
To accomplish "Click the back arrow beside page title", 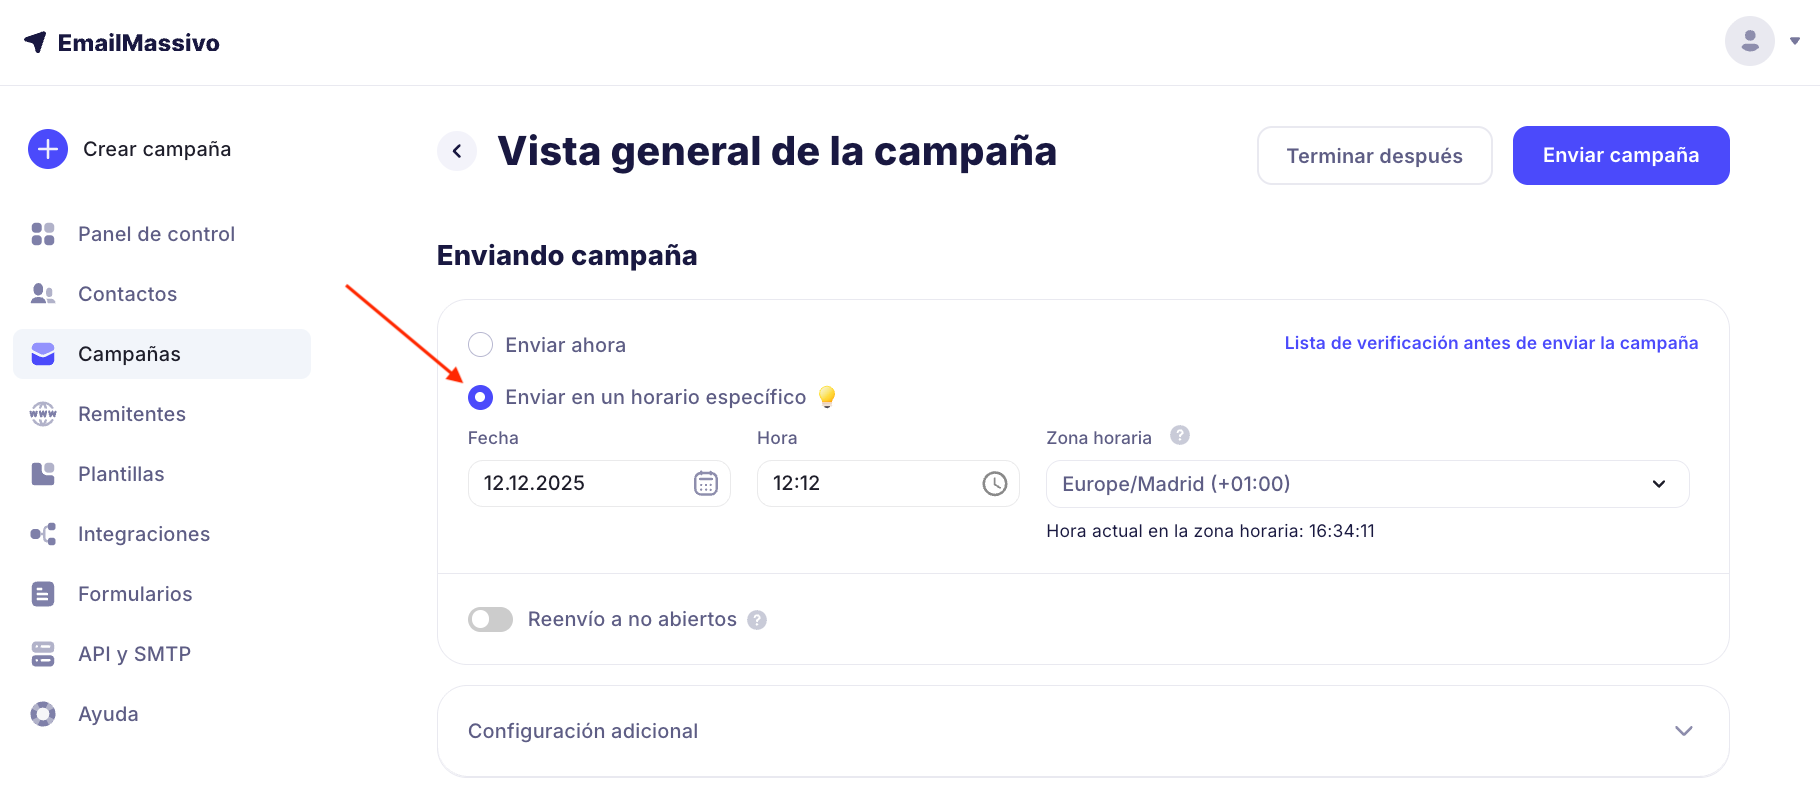I will (457, 151).
